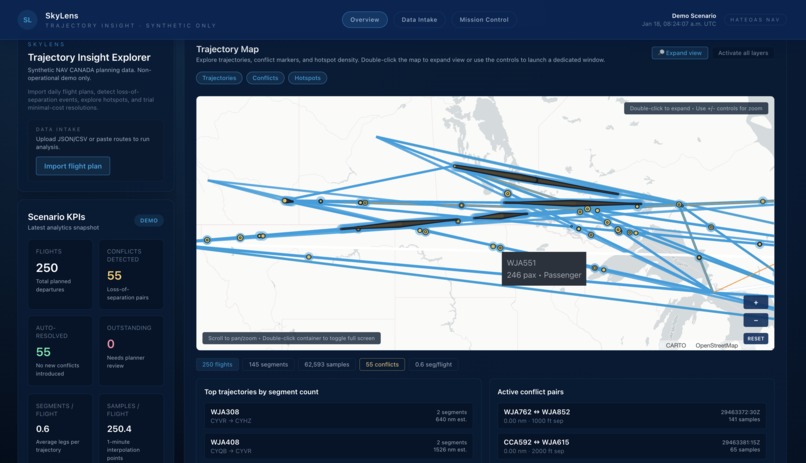This screenshot has height=463, width=806.
Task: Click the WJA551 flight tooltip on map
Action: [544, 269]
